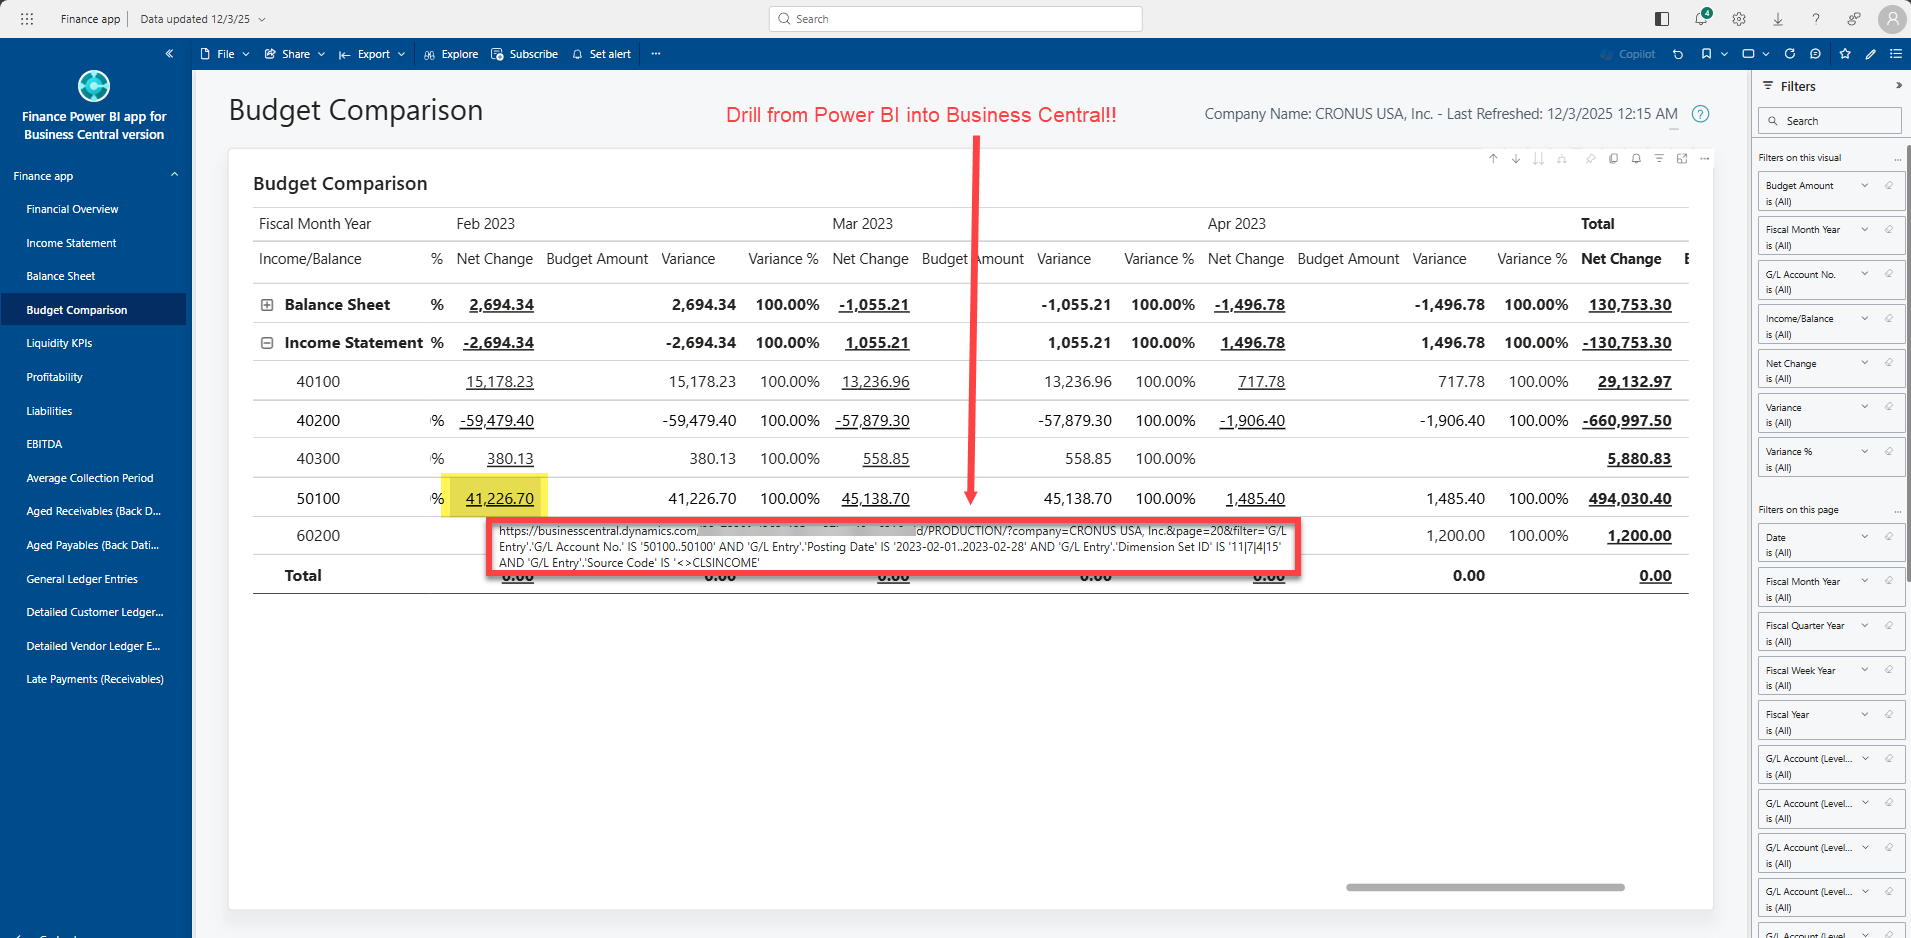Collapse the Income Statement row
Image resolution: width=1911 pixels, height=938 pixels.
pos(267,343)
